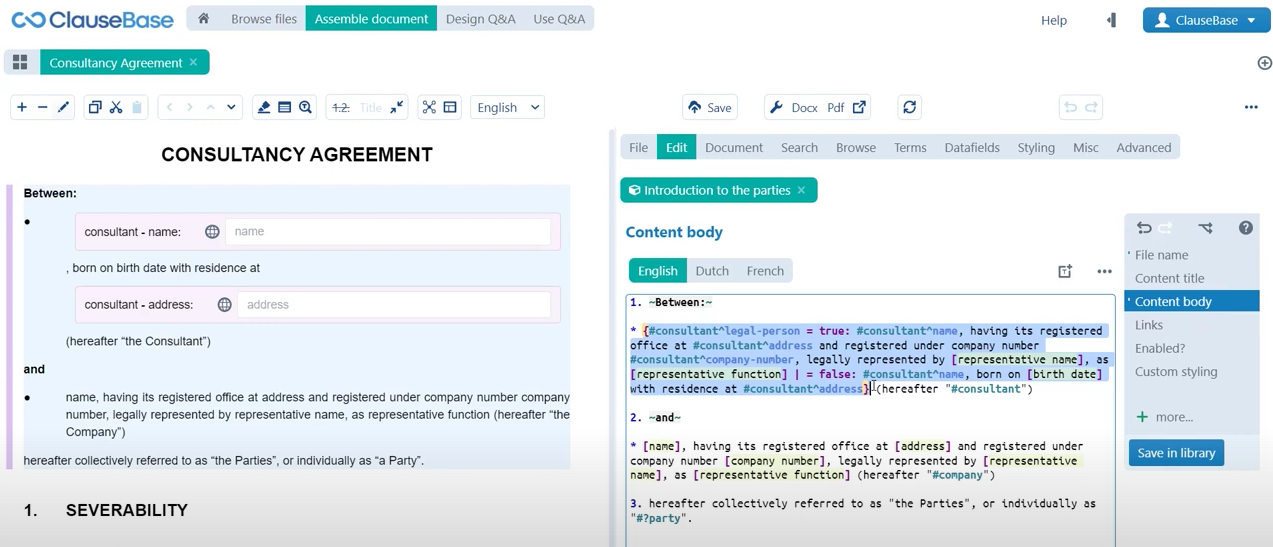Click the refresh document icon
Viewport: 1273px width, 547px height.
(909, 107)
